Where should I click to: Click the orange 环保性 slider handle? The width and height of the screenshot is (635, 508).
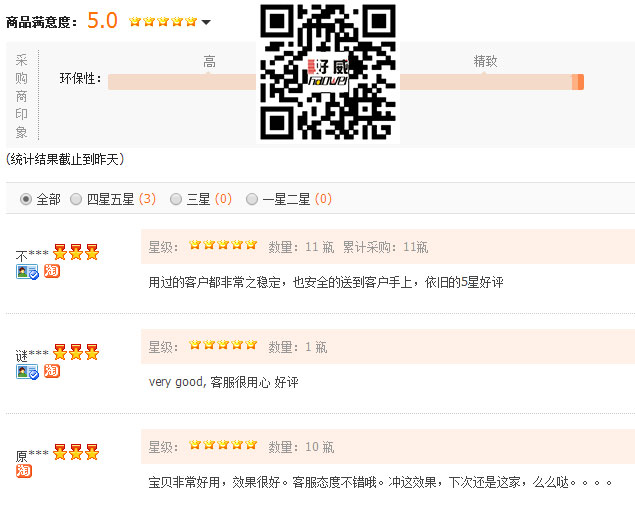click(578, 82)
